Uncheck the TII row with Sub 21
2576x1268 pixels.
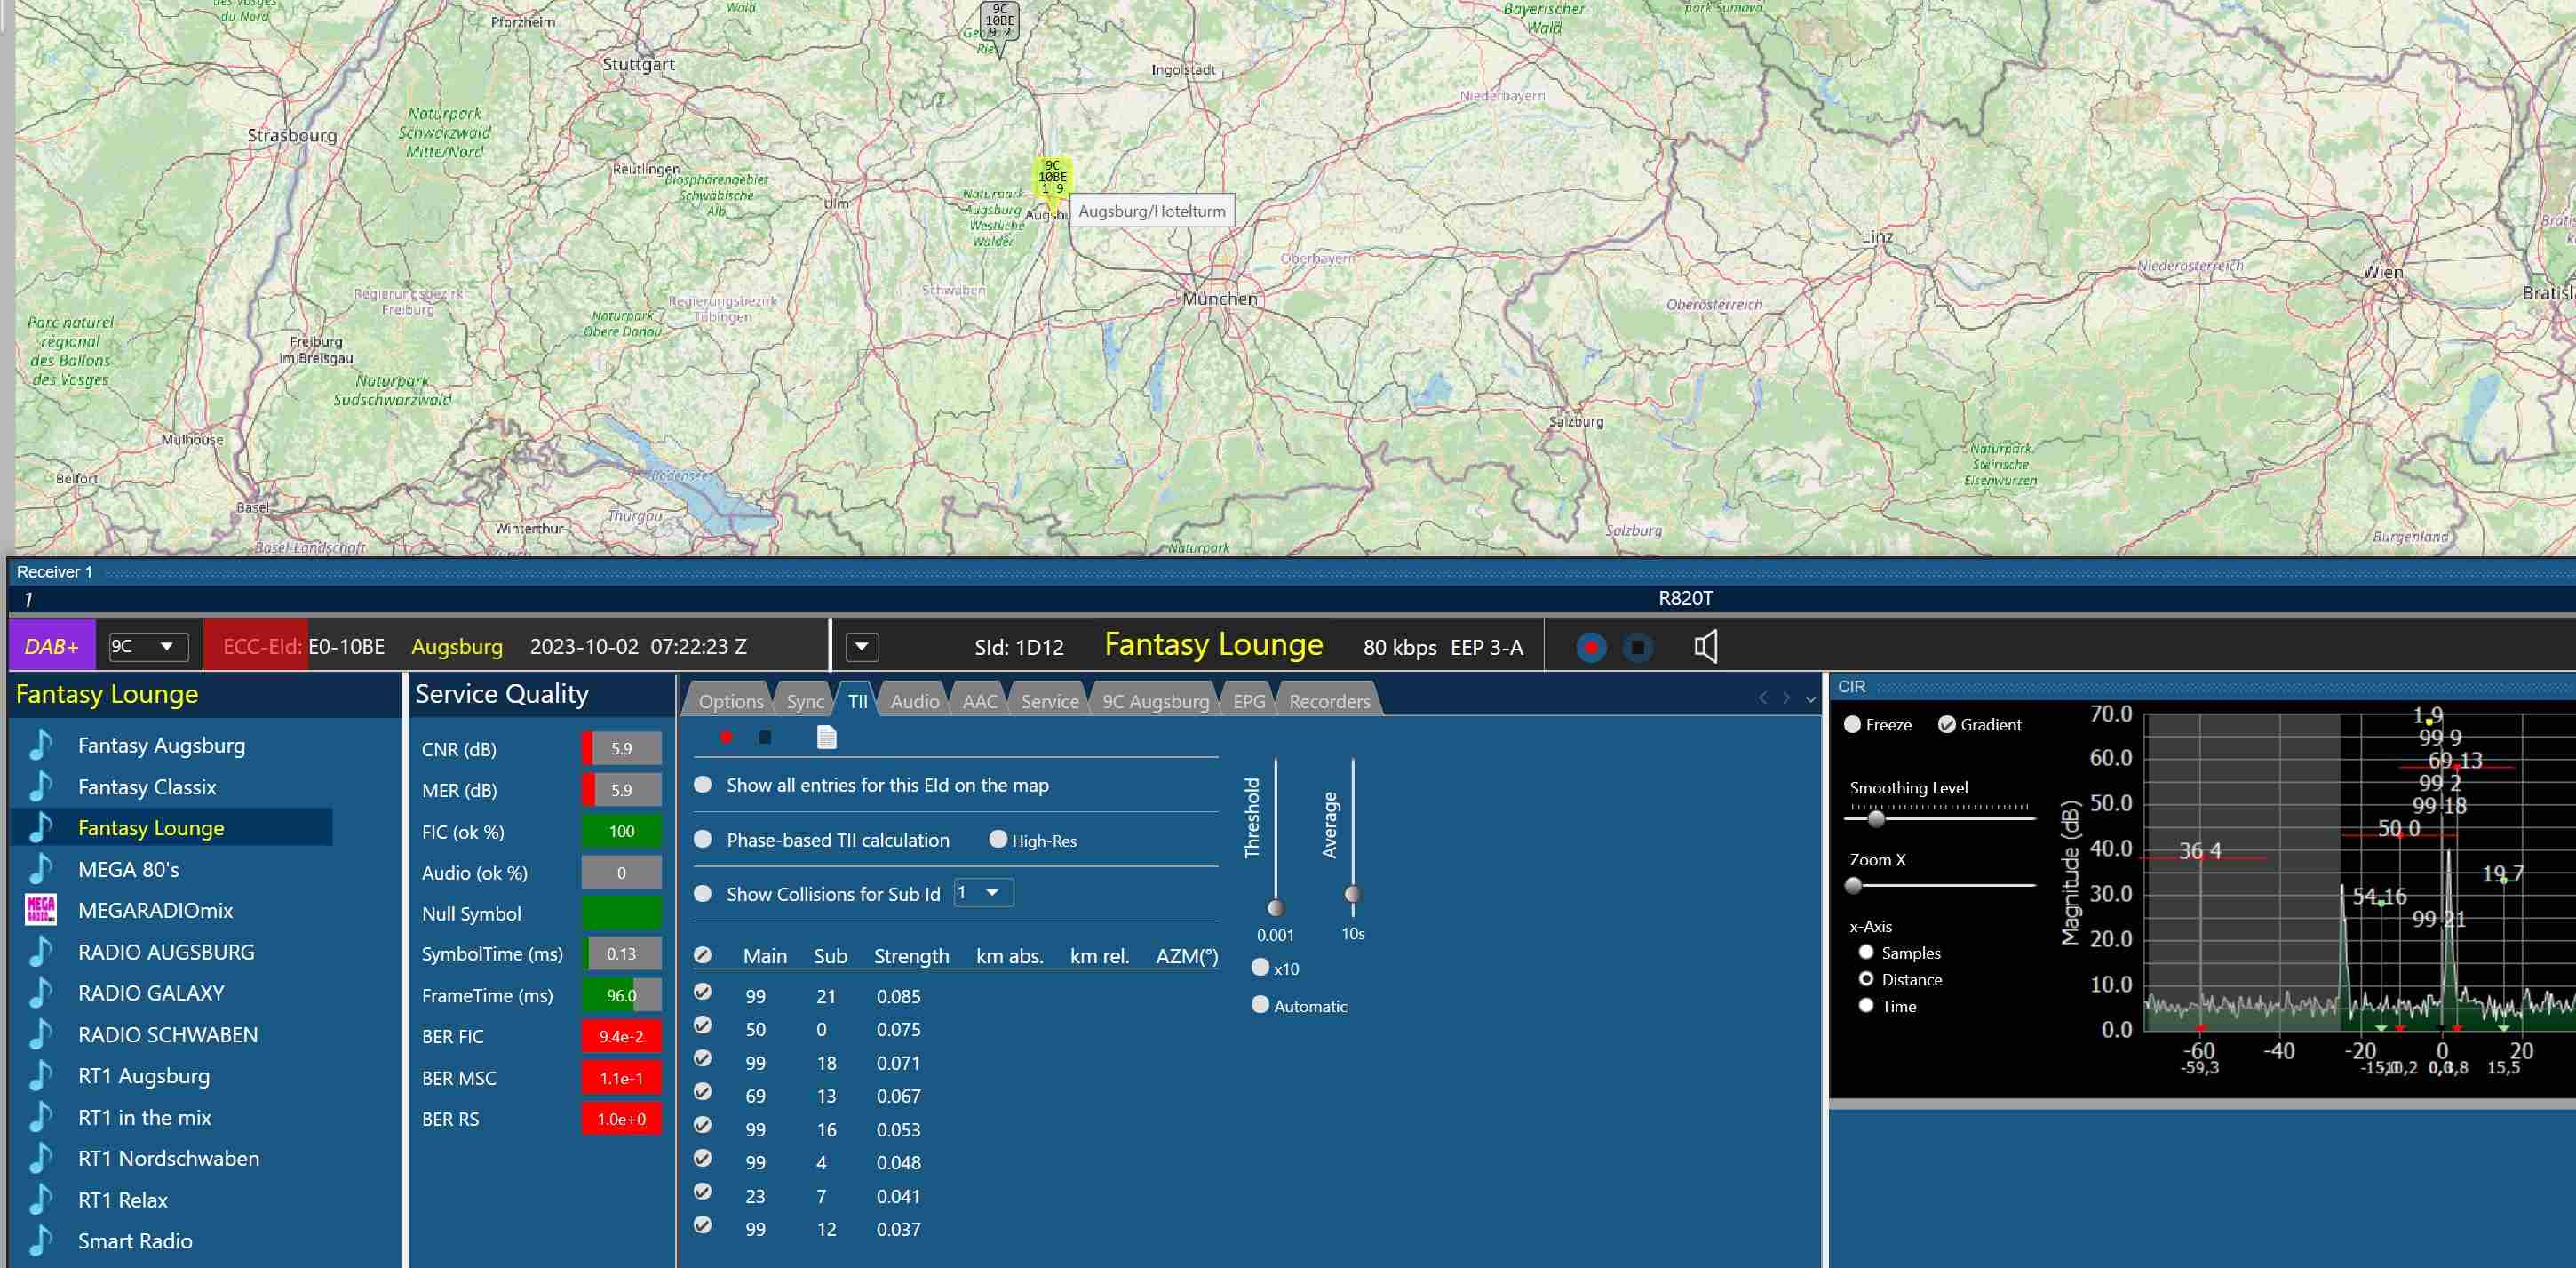pyautogui.click(x=703, y=992)
